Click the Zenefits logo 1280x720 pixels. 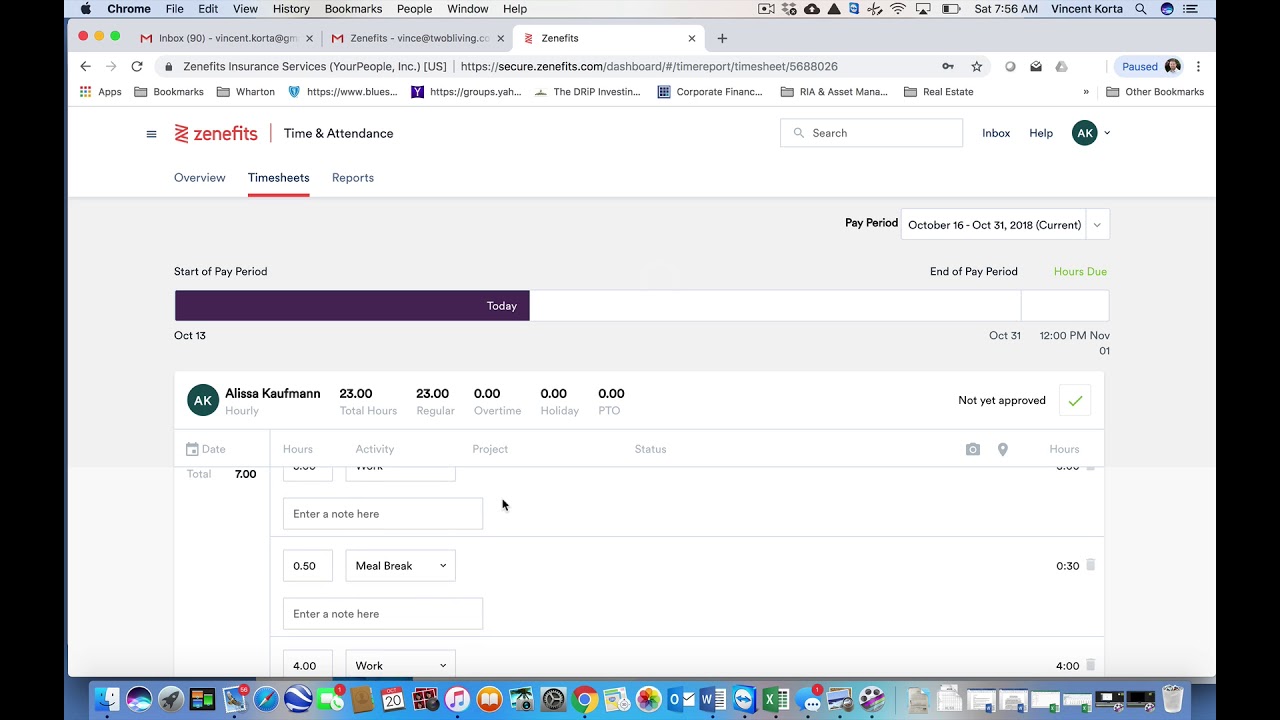216,134
